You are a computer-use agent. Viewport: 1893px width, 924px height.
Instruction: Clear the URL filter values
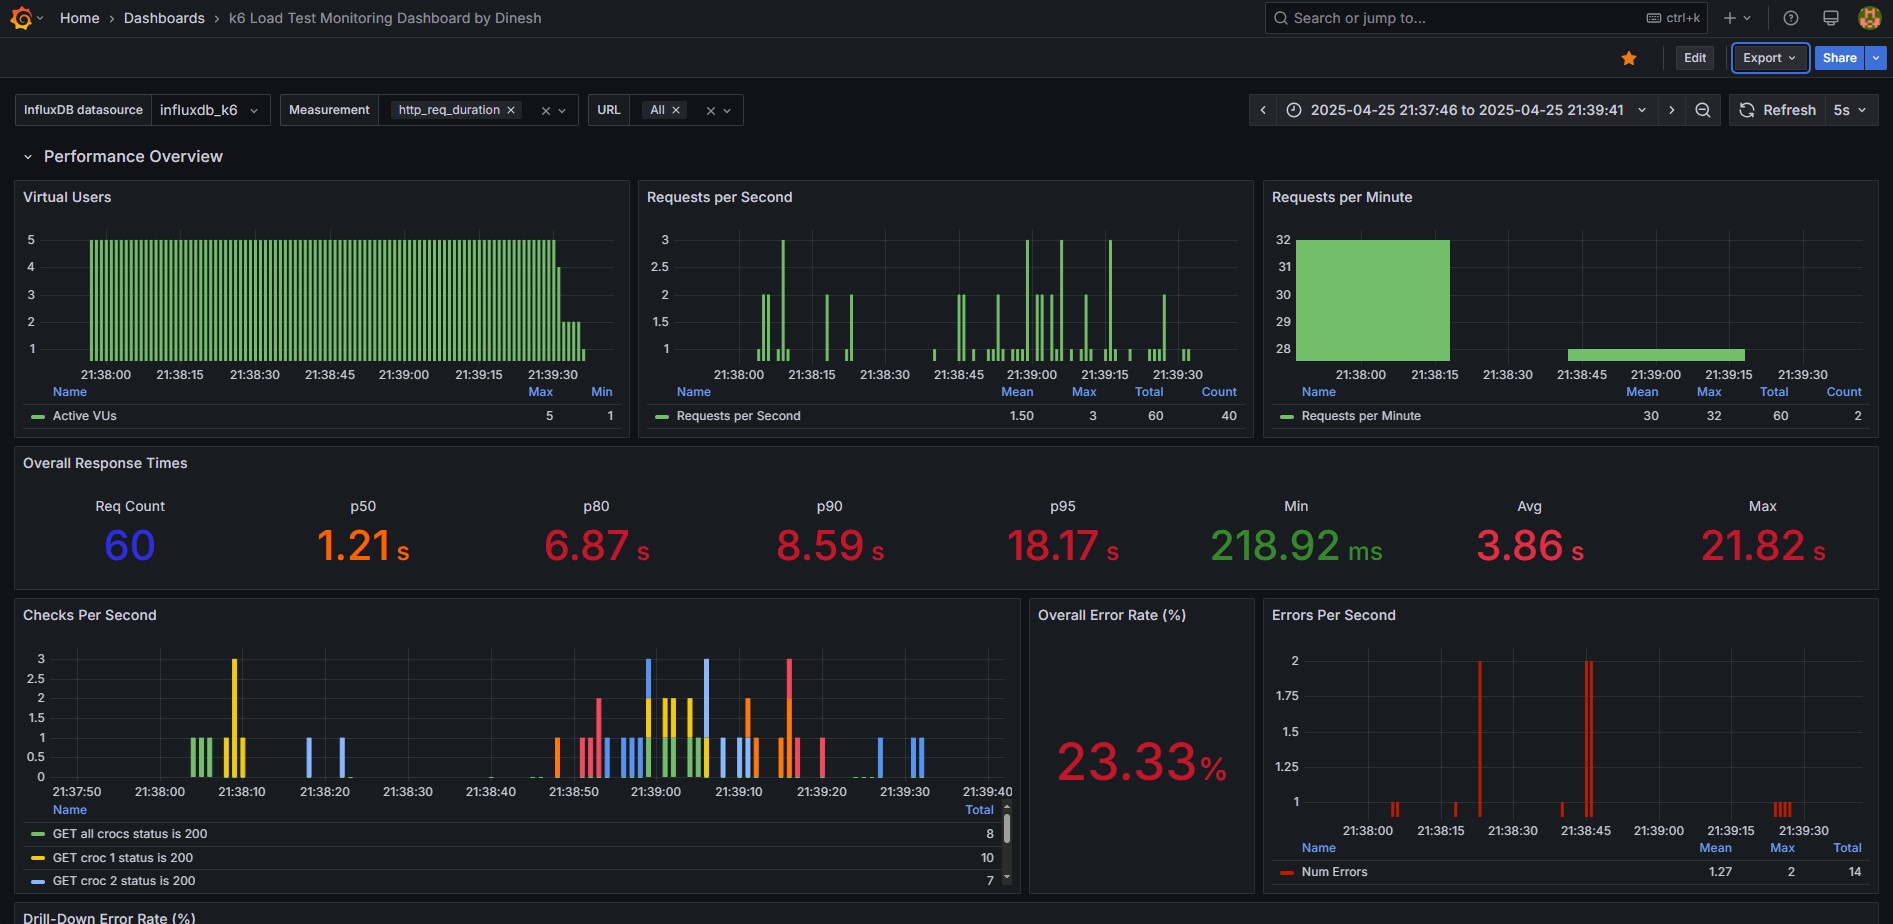click(710, 111)
